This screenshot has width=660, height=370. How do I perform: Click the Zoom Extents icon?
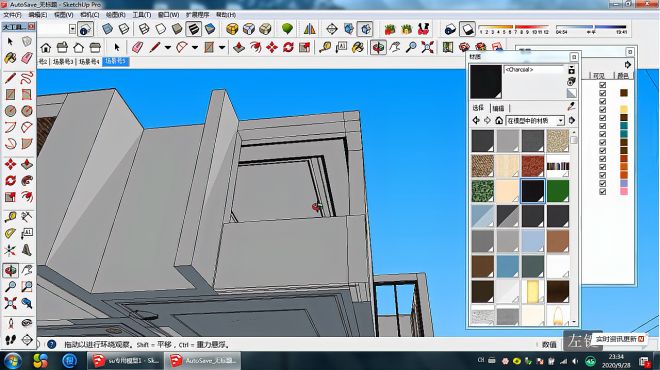tap(428, 47)
